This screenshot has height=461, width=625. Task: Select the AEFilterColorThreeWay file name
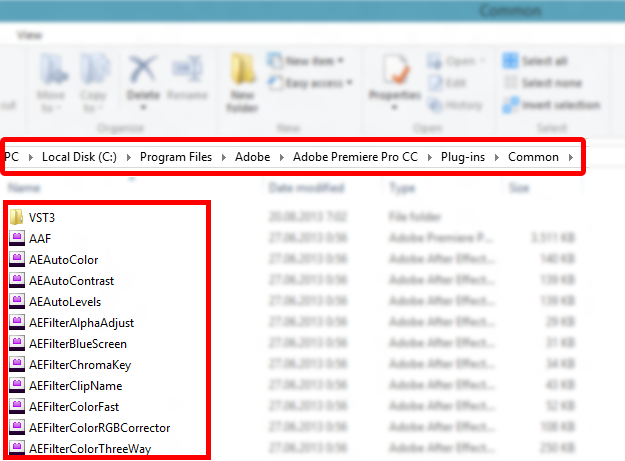(x=90, y=449)
